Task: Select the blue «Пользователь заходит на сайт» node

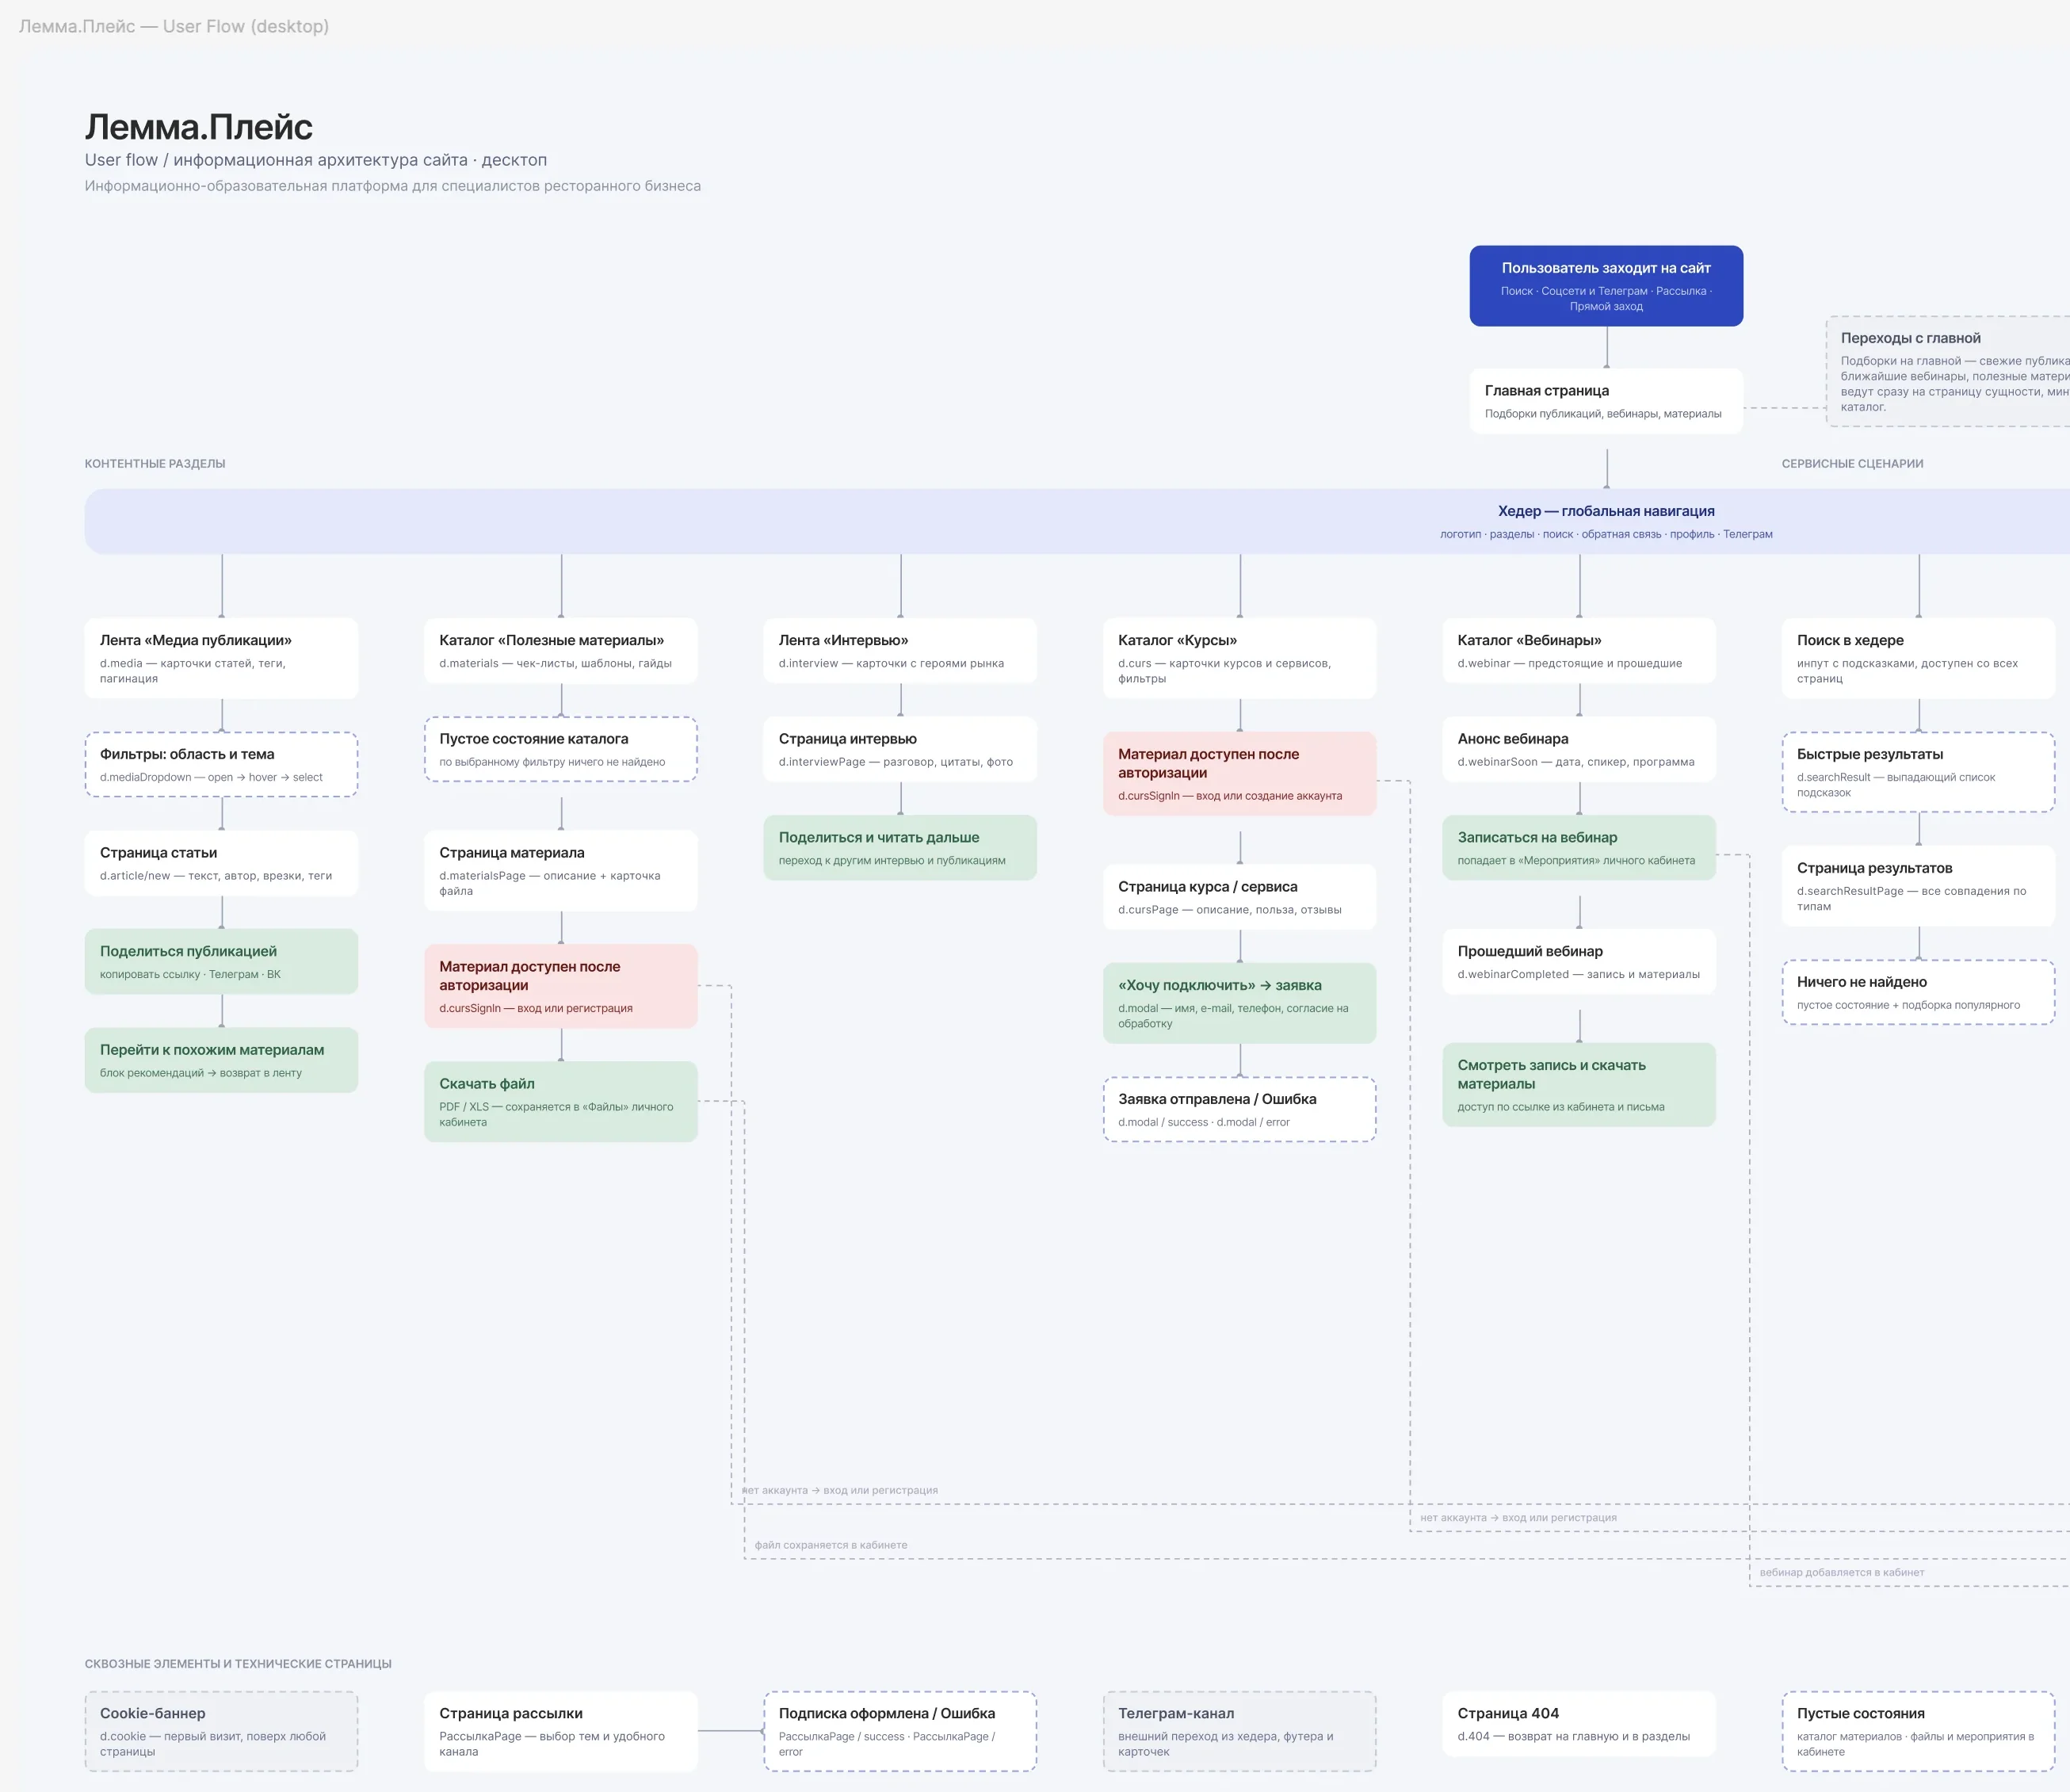Action: pyautogui.click(x=1606, y=286)
